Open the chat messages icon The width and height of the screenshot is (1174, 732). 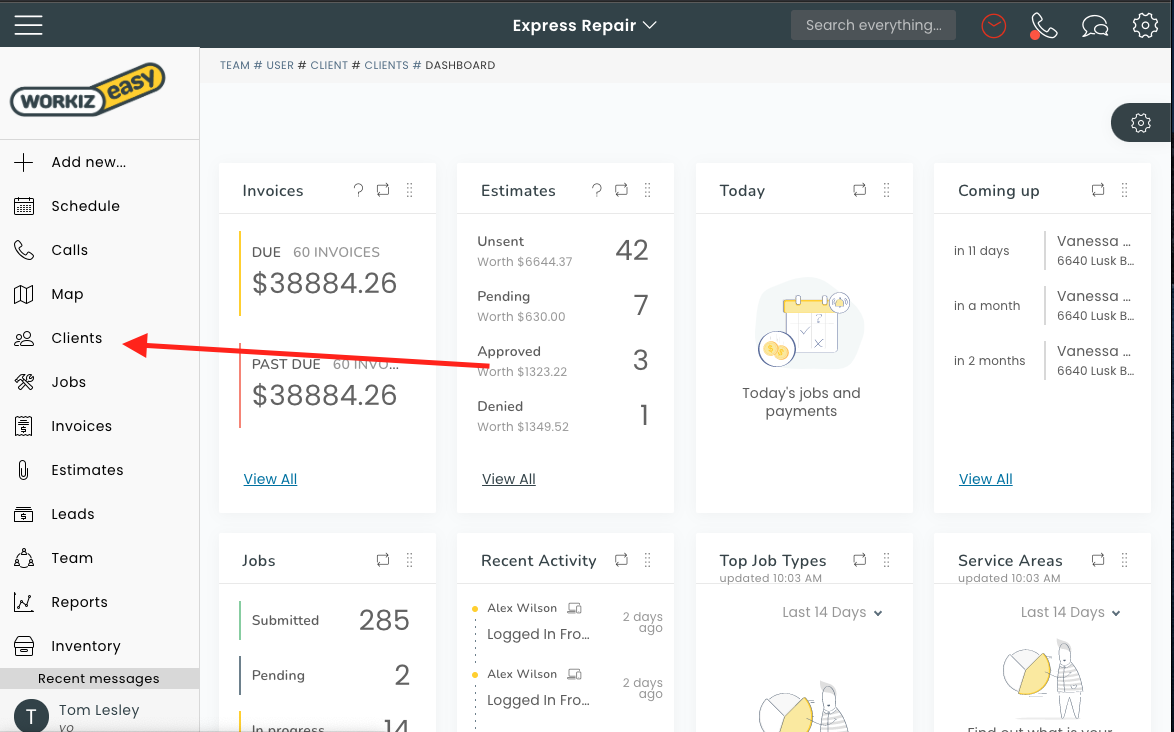coord(1095,26)
